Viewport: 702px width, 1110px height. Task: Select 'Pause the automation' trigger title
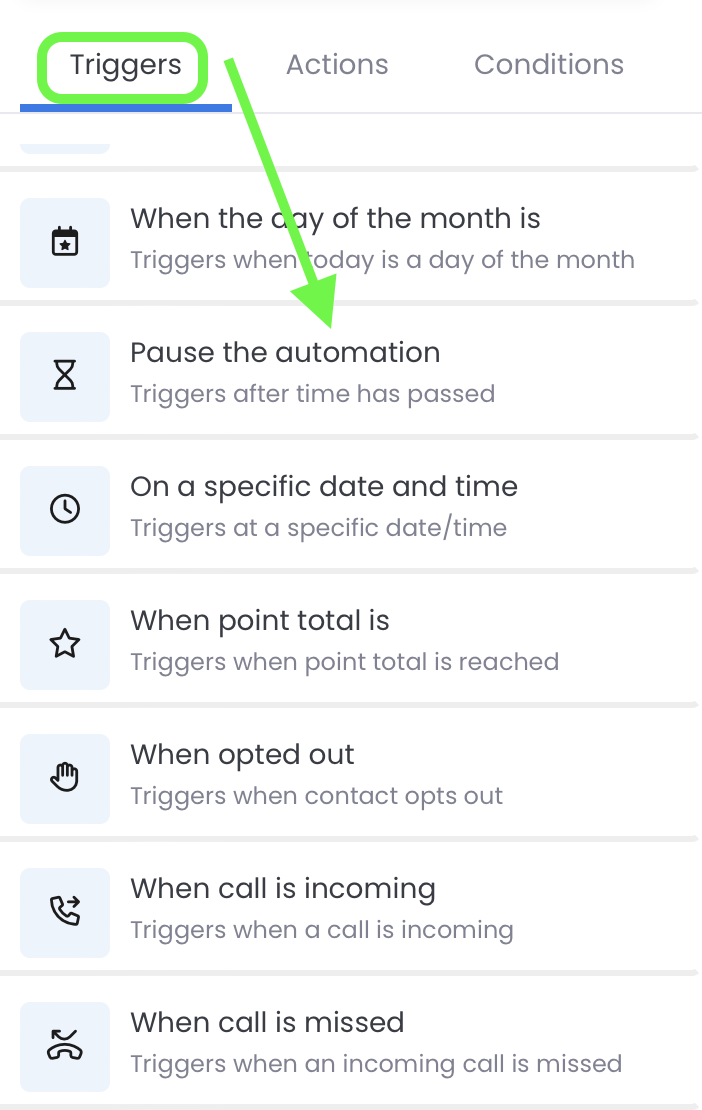285,353
